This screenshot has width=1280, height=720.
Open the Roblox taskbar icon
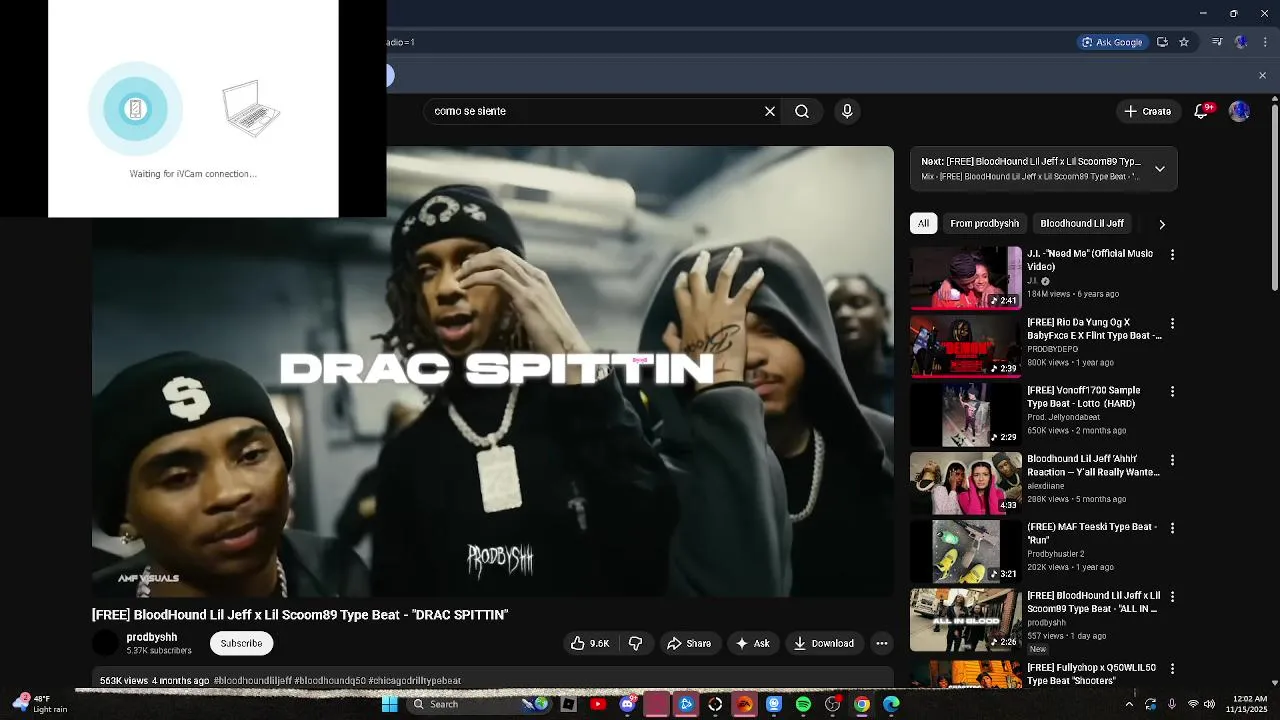coord(568,704)
